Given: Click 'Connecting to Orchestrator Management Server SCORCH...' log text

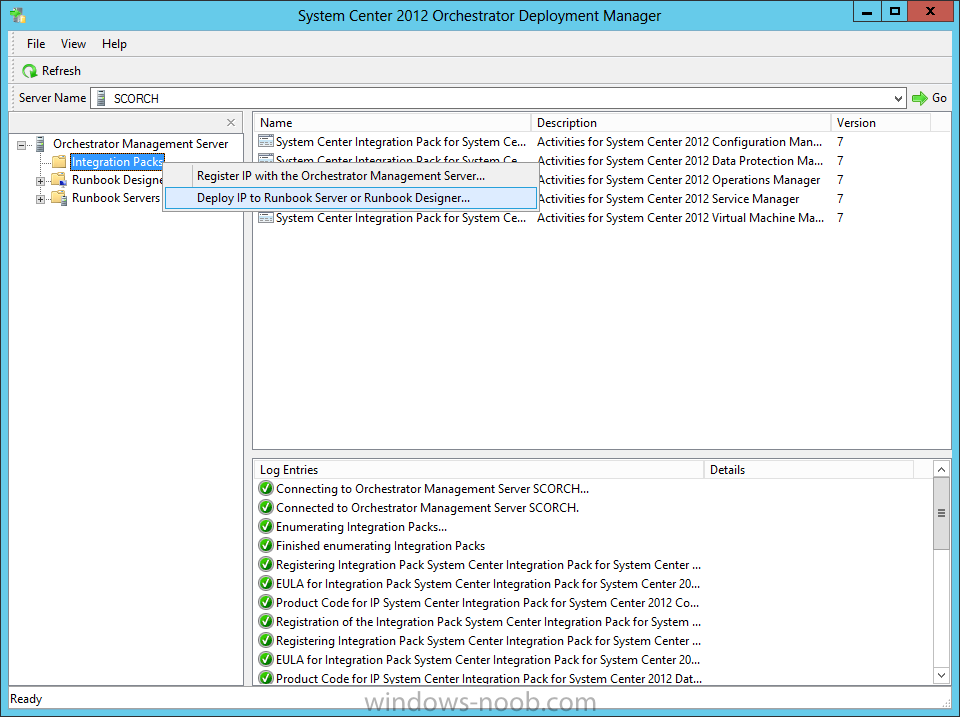Looking at the screenshot, I should (x=432, y=489).
